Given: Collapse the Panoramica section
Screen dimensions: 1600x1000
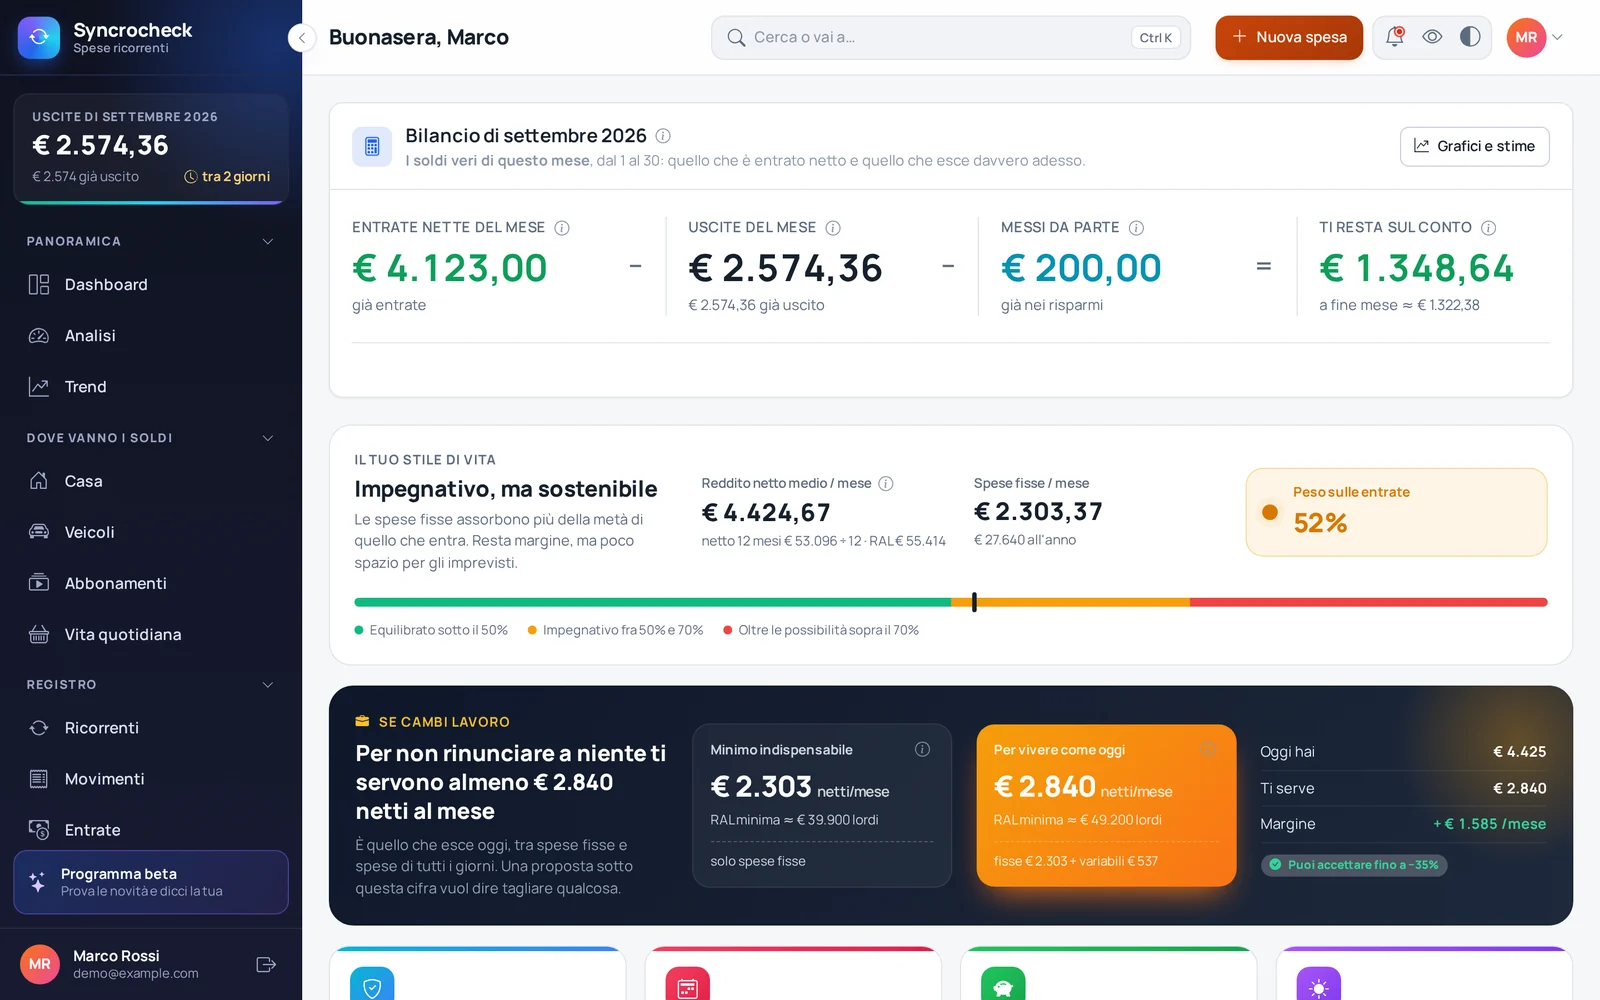Looking at the screenshot, I should (x=267, y=241).
